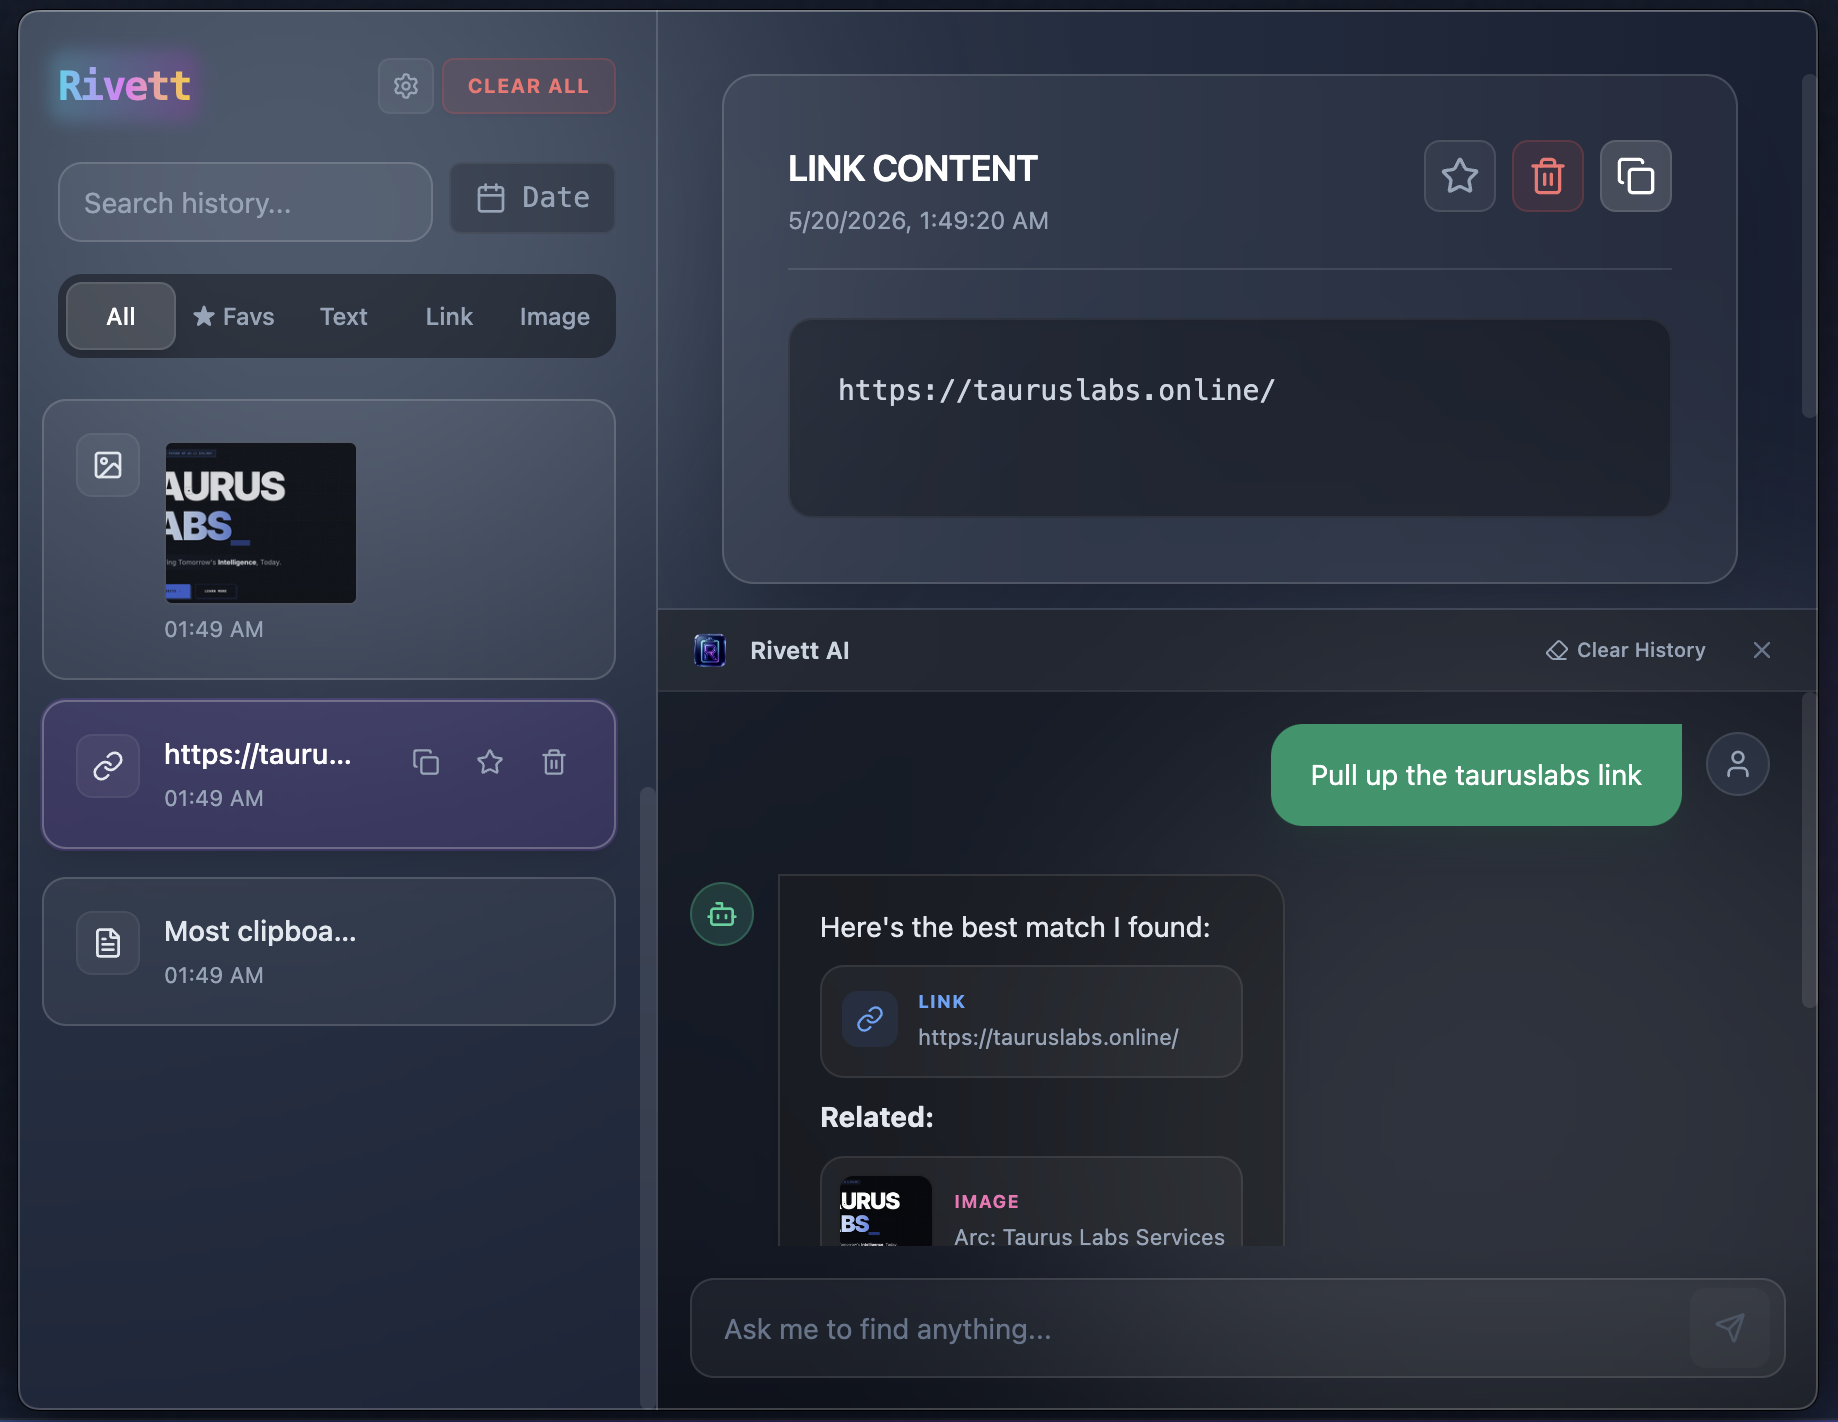Click the https://tauruslabs.online/ content box
Viewport: 1838px width, 1422px height.
pyautogui.click(x=1229, y=418)
